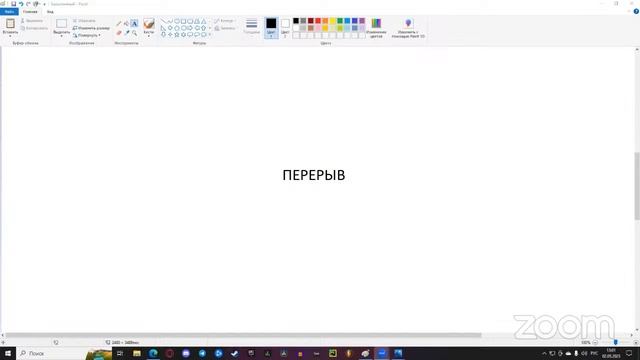Click the Paste (Вставить) clipboard icon

[x=10, y=24]
